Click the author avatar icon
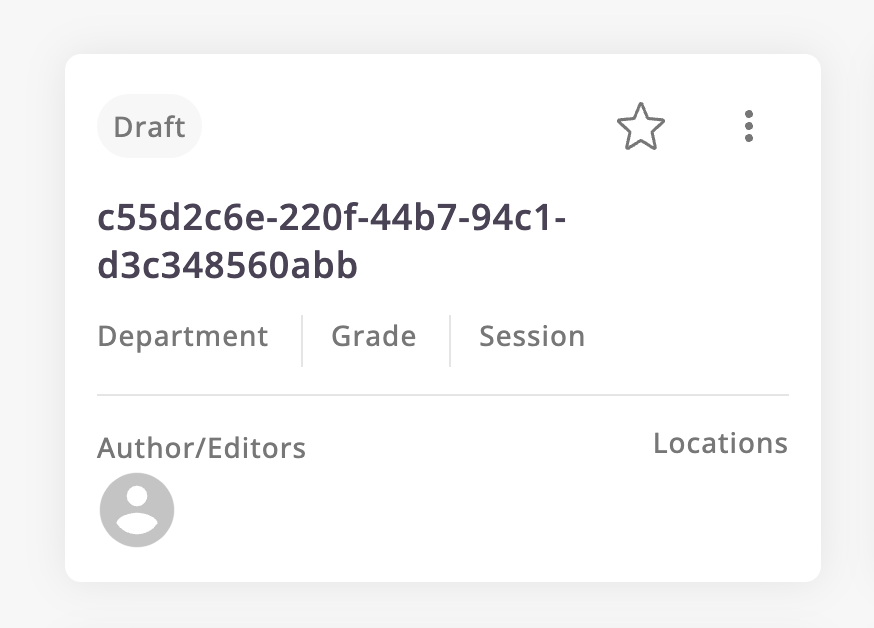 [137, 510]
